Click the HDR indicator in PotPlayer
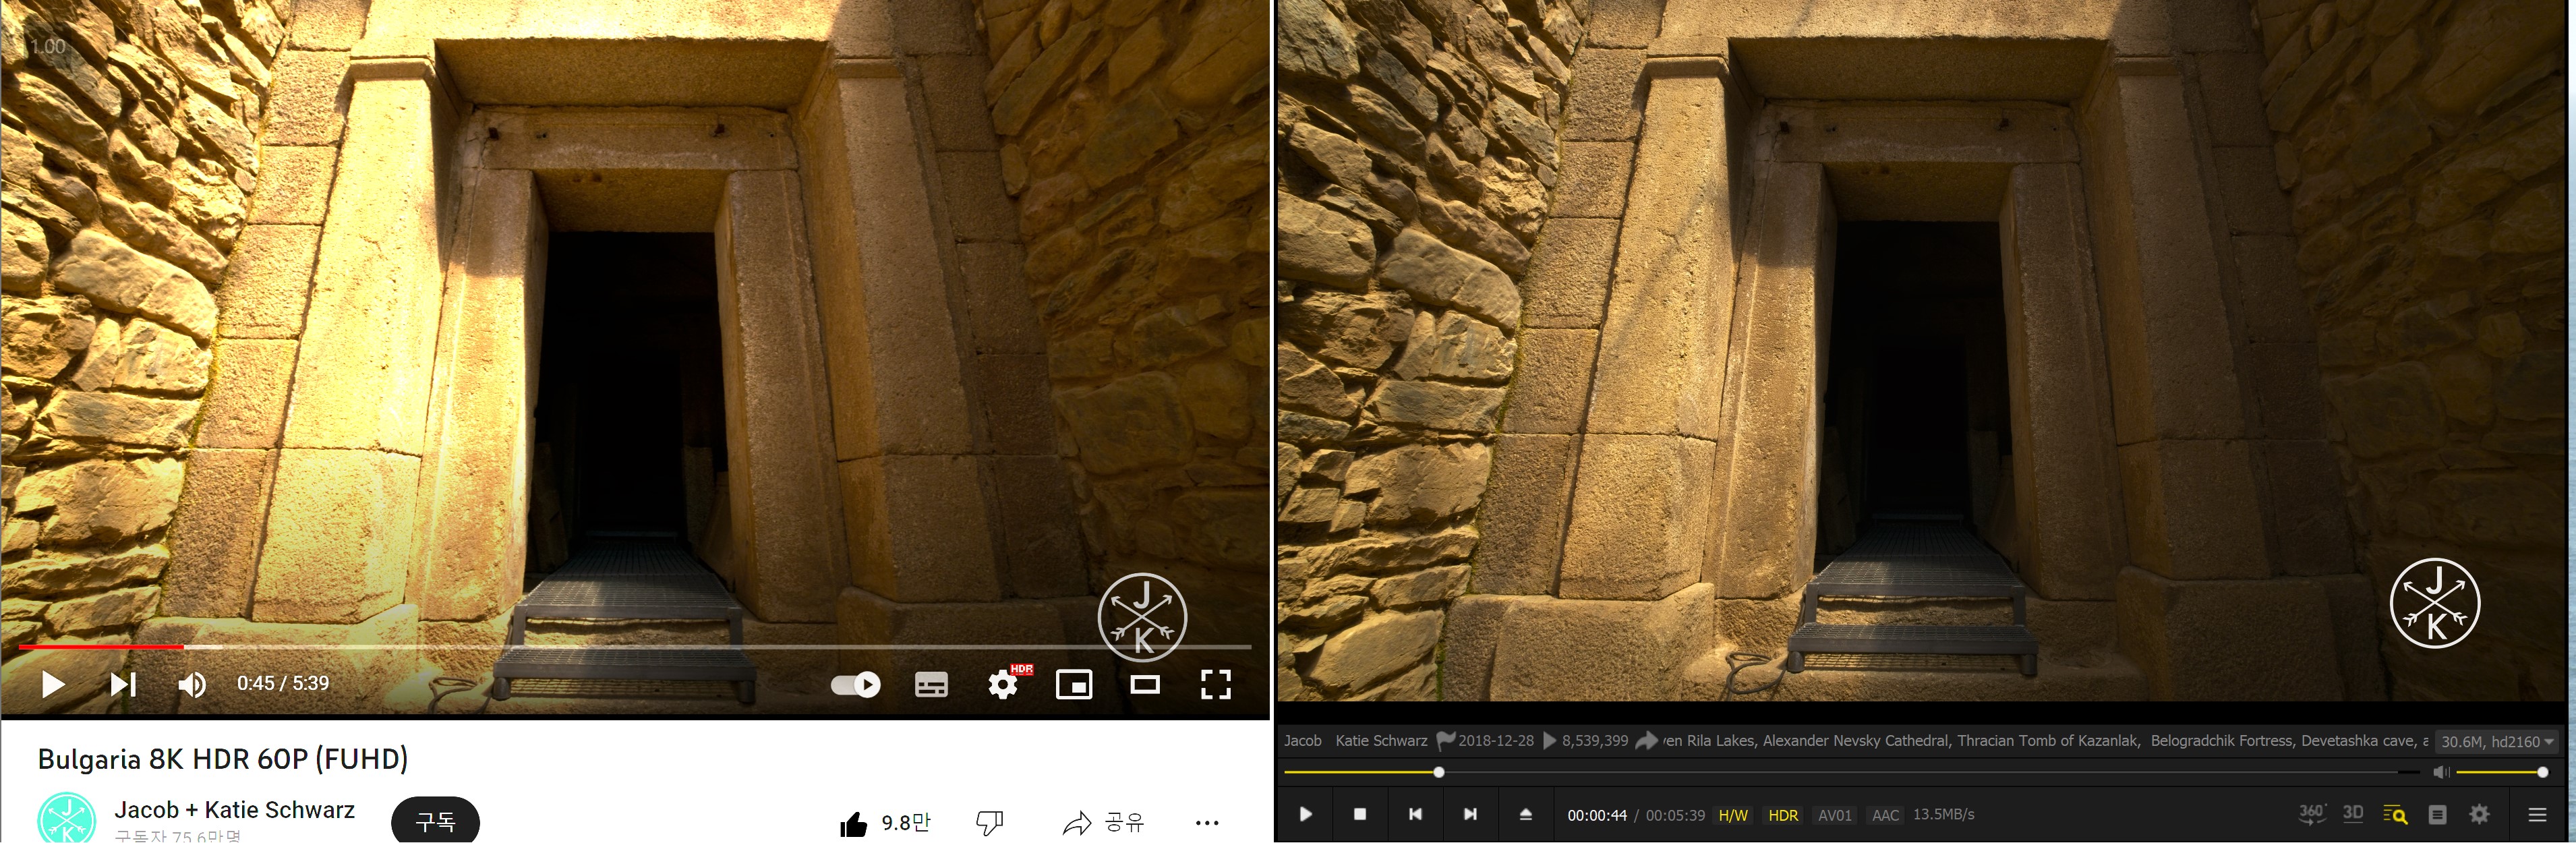This screenshot has width=2576, height=843. [1782, 815]
